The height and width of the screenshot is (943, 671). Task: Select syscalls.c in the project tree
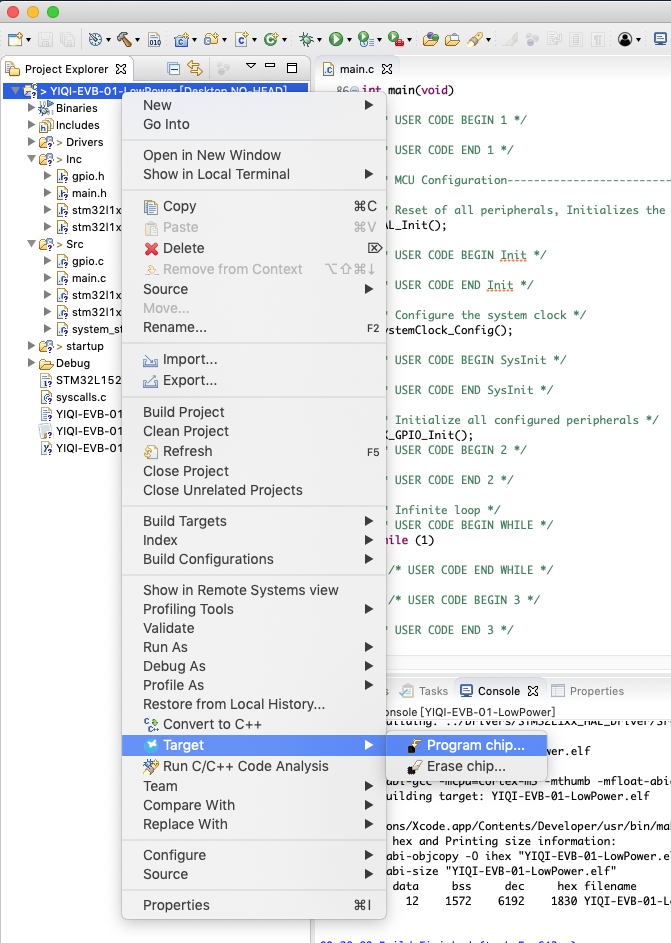(x=81, y=397)
